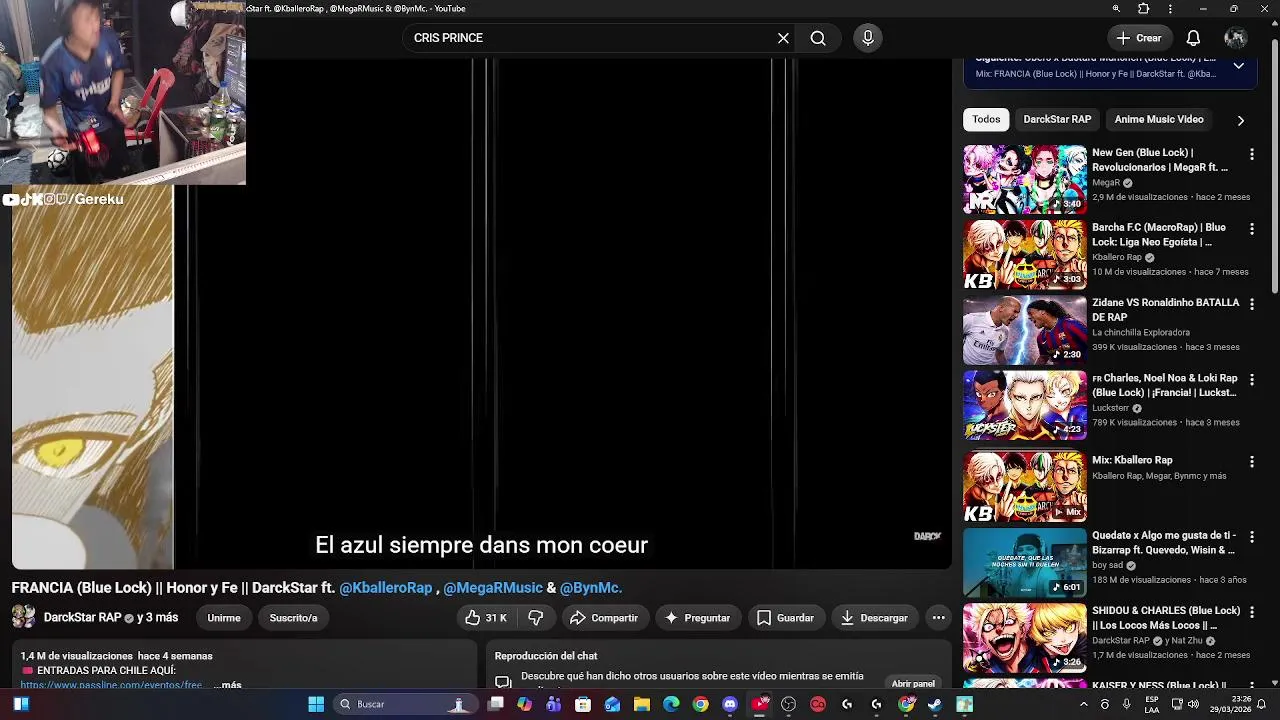This screenshot has height=720, width=1280.
Task: Open the browser three-dot menu
Action: pyautogui.click(x=1170, y=9)
